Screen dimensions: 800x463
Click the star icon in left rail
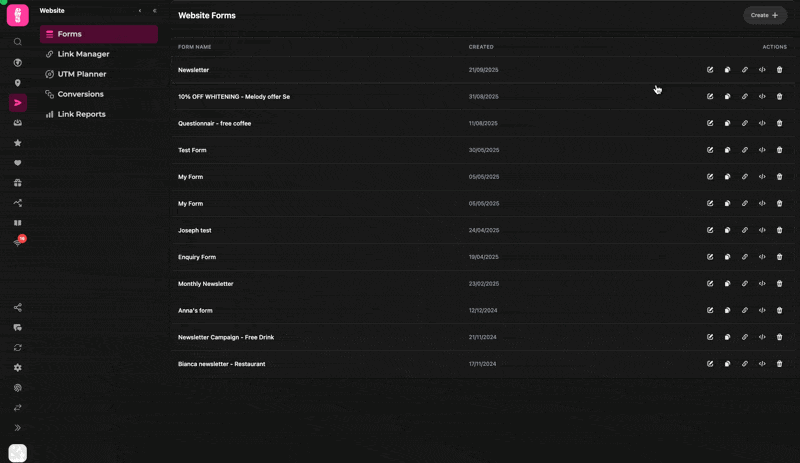coord(18,143)
